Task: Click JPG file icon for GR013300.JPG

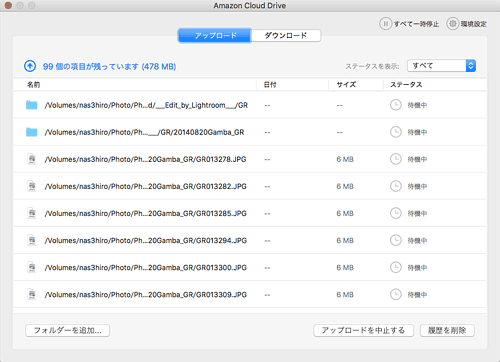Action: pyautogui.click(x=32, y=267)
